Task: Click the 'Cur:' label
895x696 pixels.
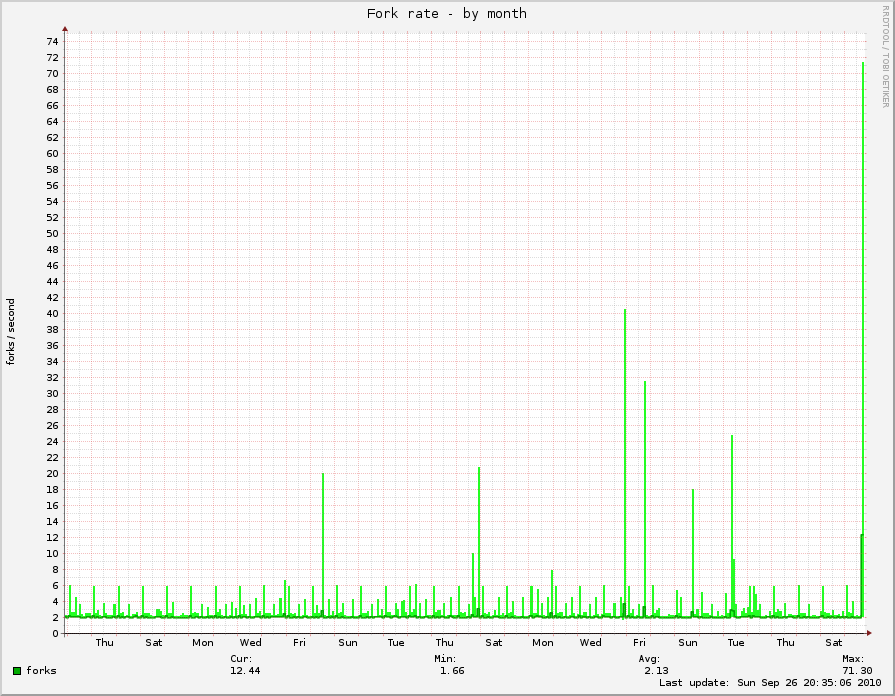Action: pos(241,658)
